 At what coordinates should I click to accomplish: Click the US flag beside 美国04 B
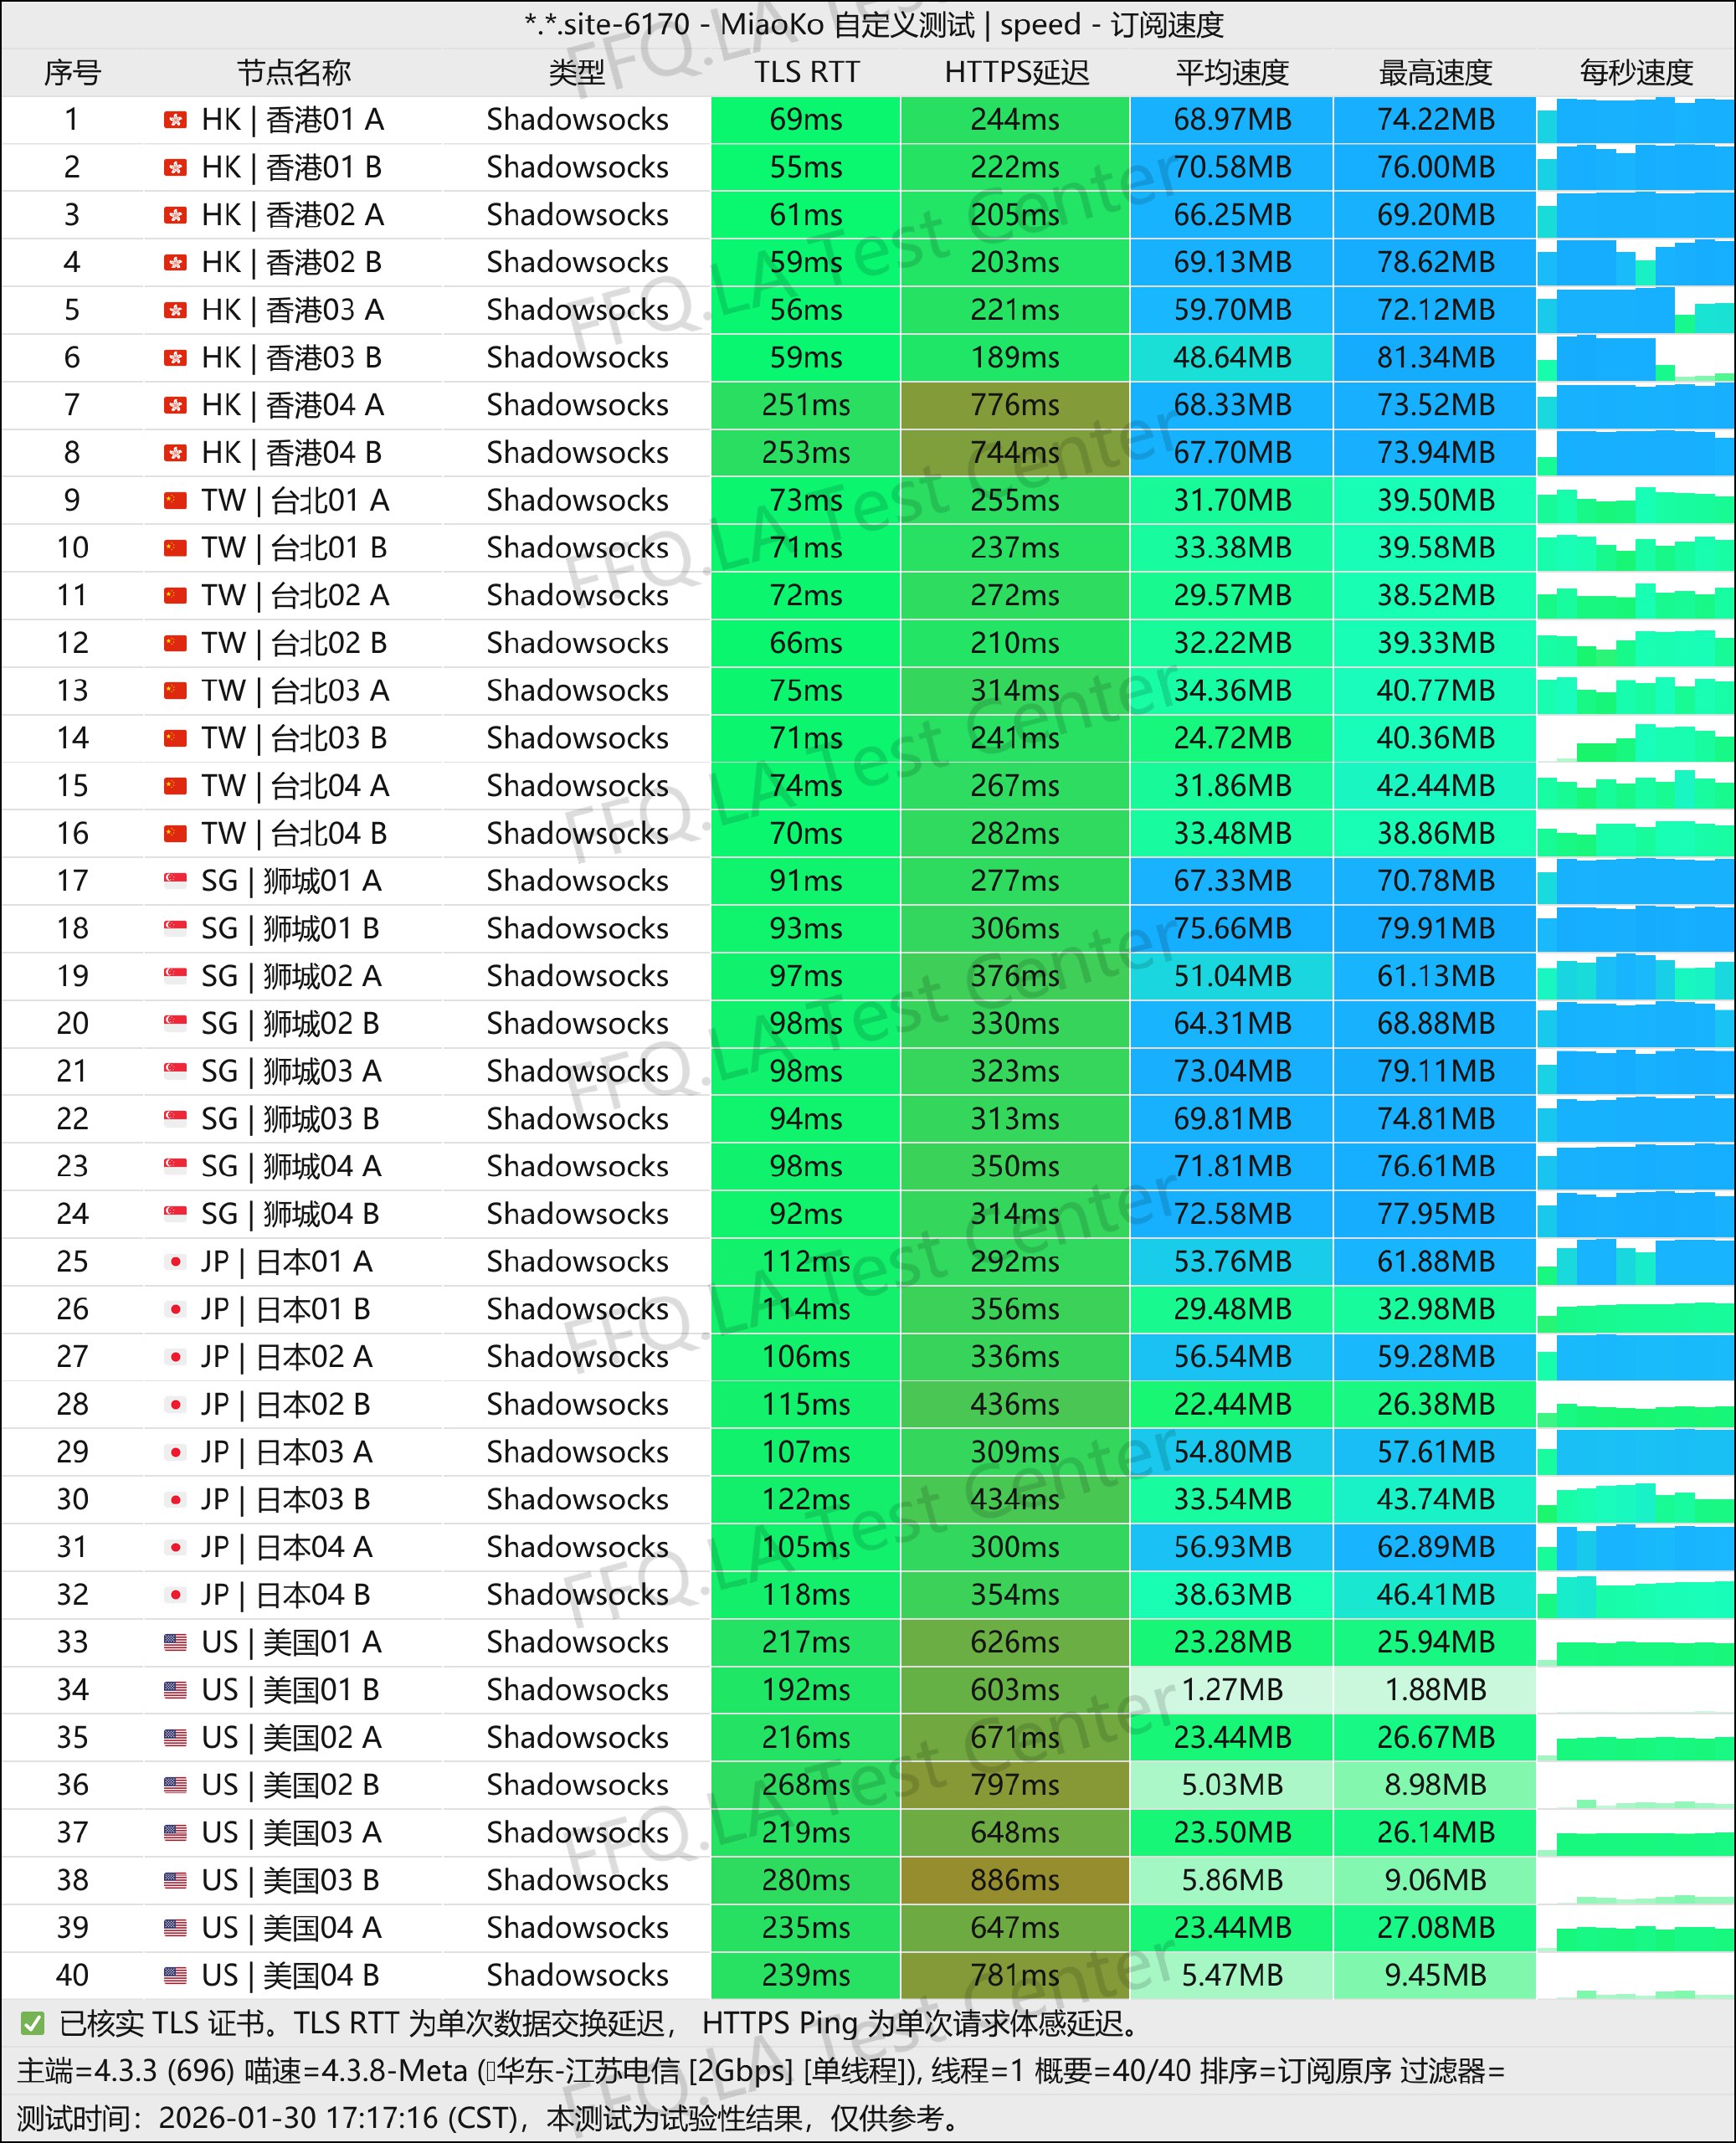175,1975
